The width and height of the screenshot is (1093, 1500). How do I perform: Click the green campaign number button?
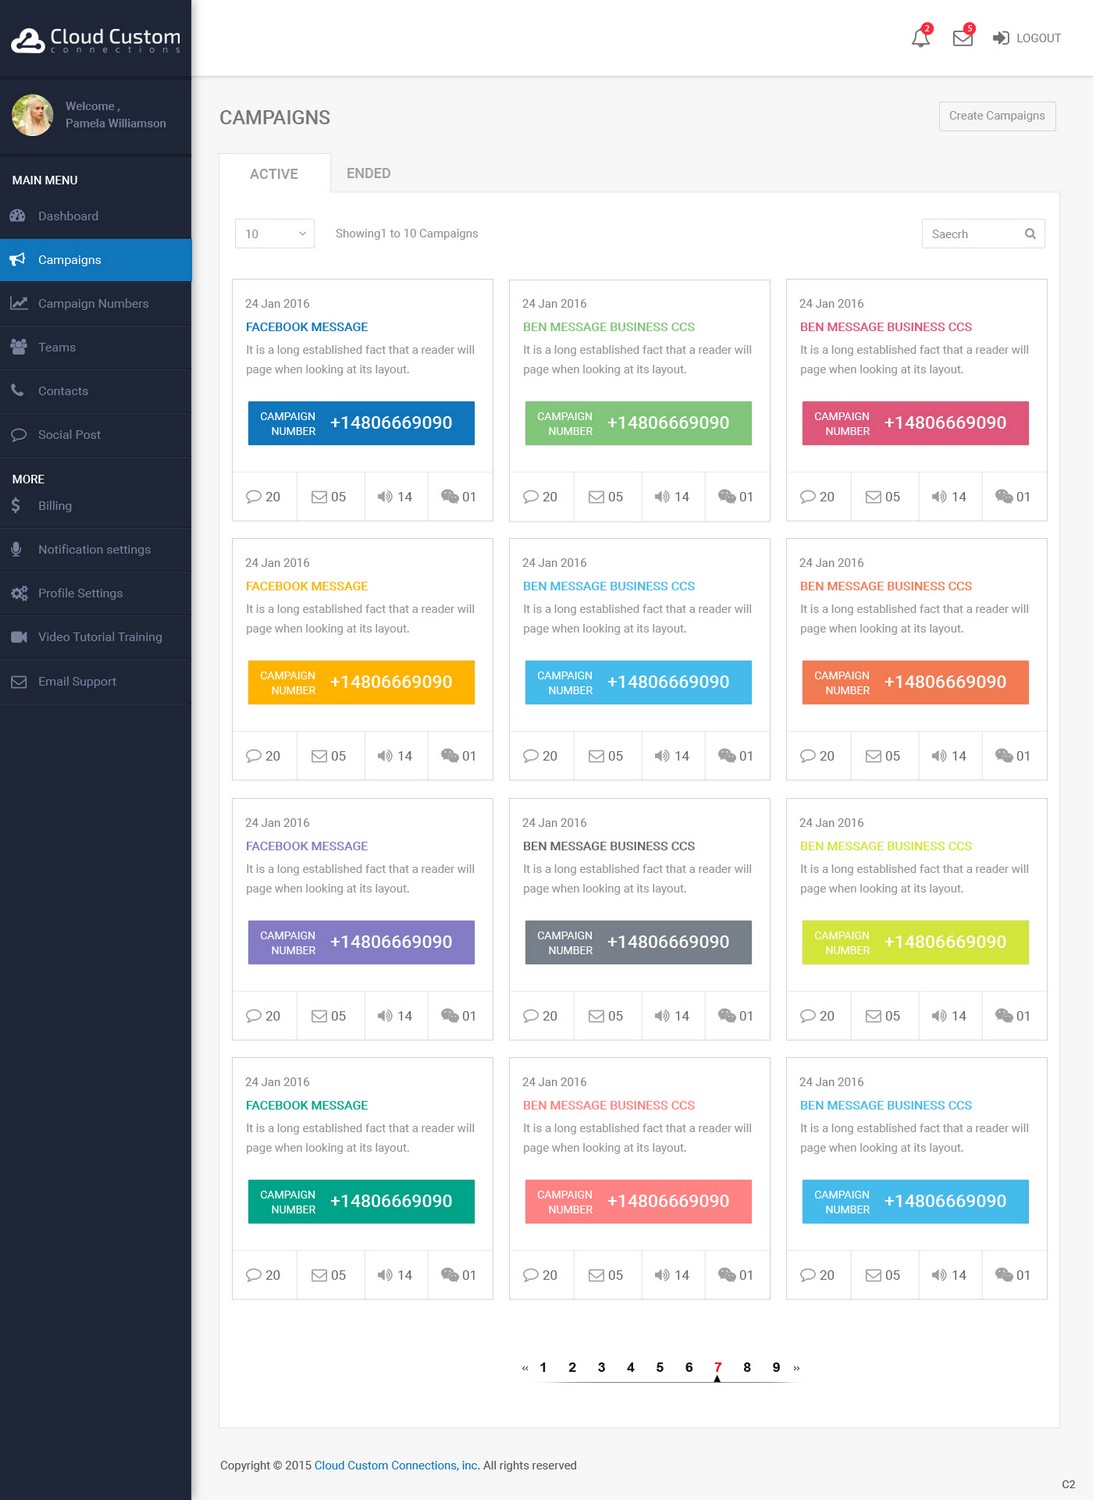pyautogui.click(x=638, y=423)
